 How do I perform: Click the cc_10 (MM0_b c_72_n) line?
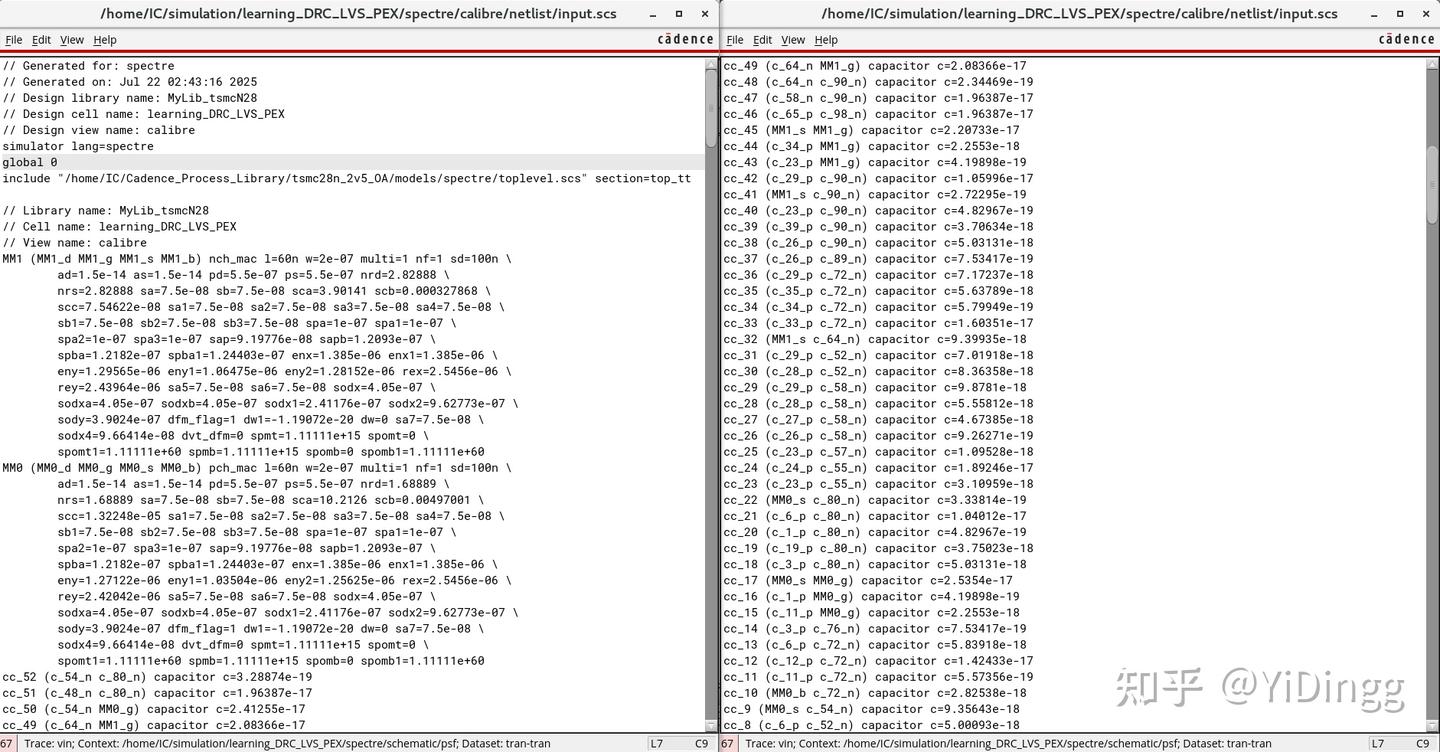(x=875, y=693)
